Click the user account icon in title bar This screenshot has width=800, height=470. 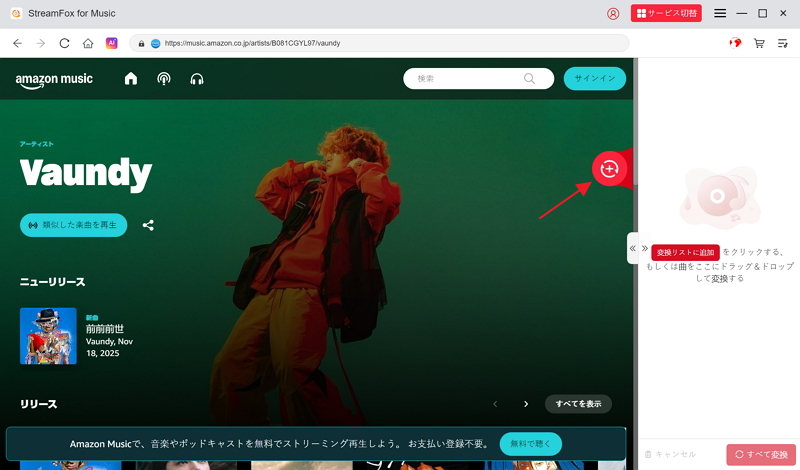613,14
